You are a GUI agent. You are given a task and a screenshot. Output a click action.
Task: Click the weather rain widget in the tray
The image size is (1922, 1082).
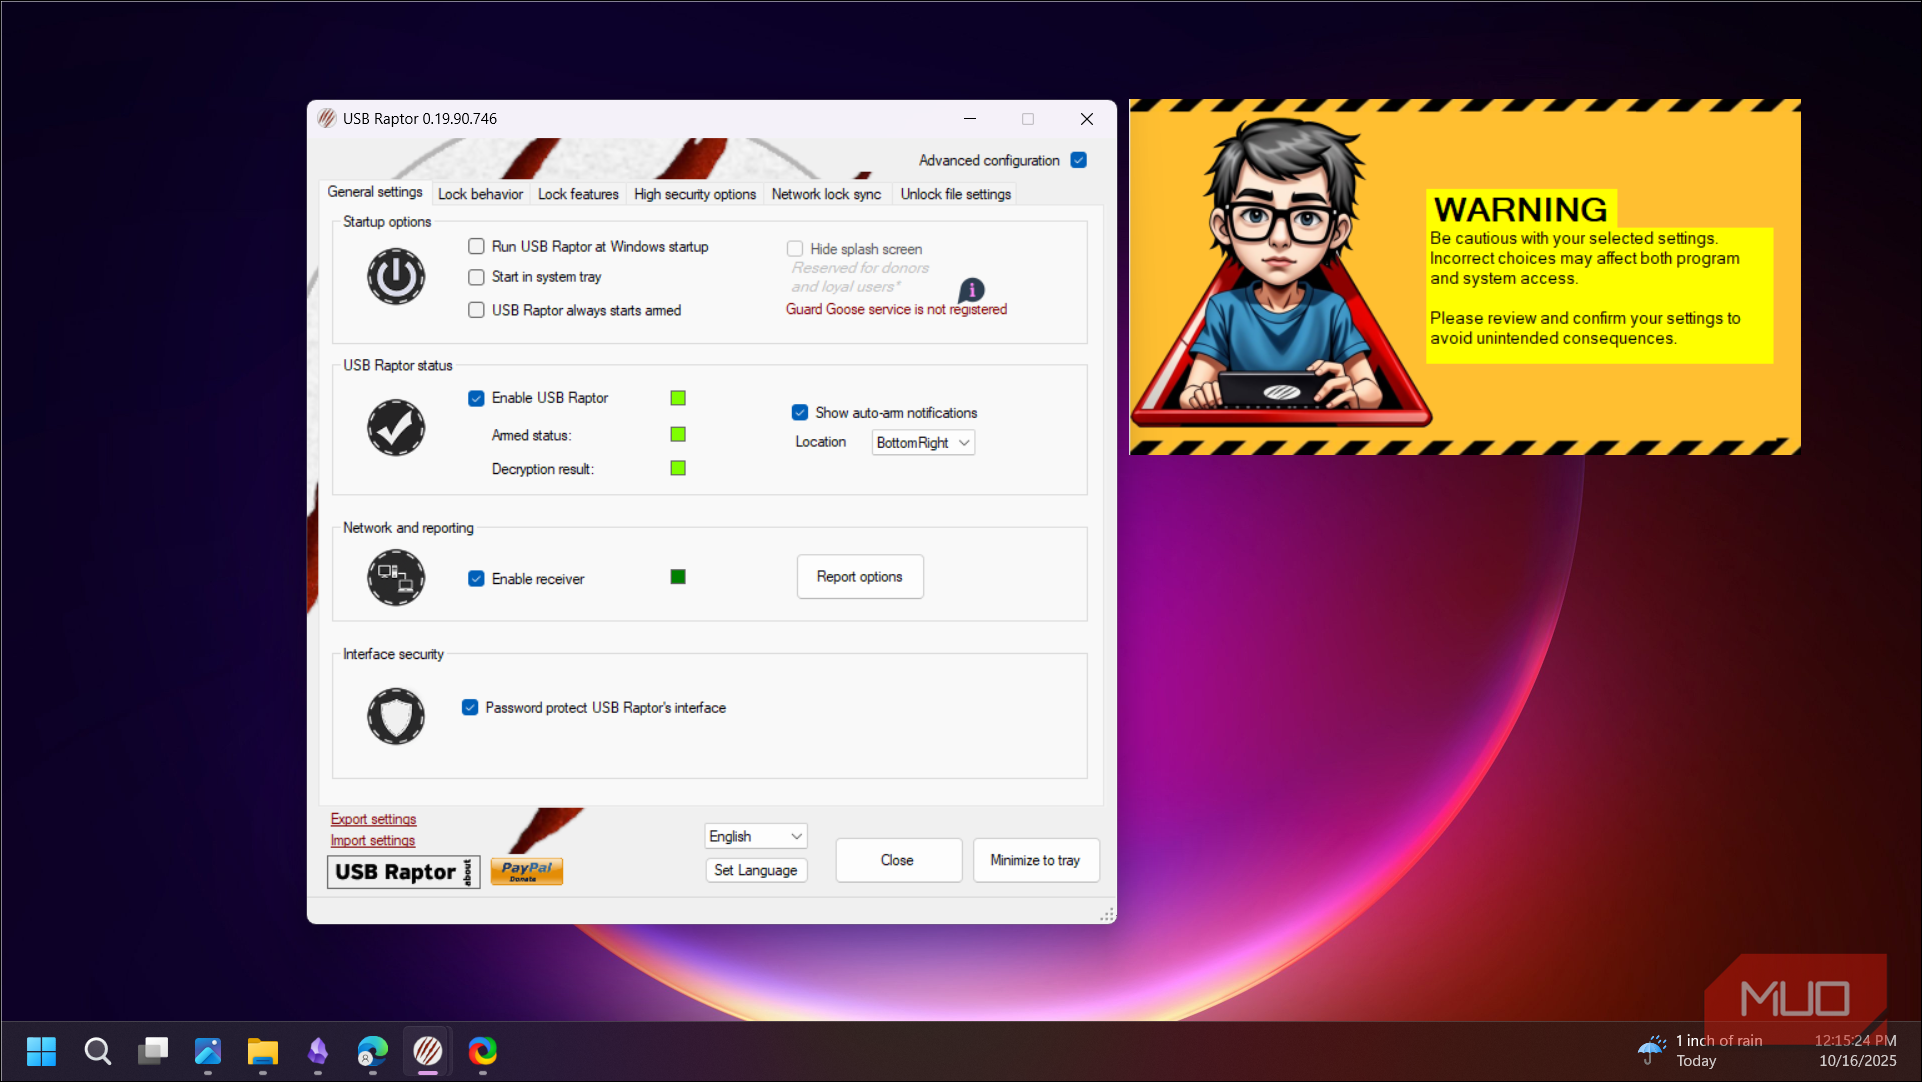pos(1700,1051)
